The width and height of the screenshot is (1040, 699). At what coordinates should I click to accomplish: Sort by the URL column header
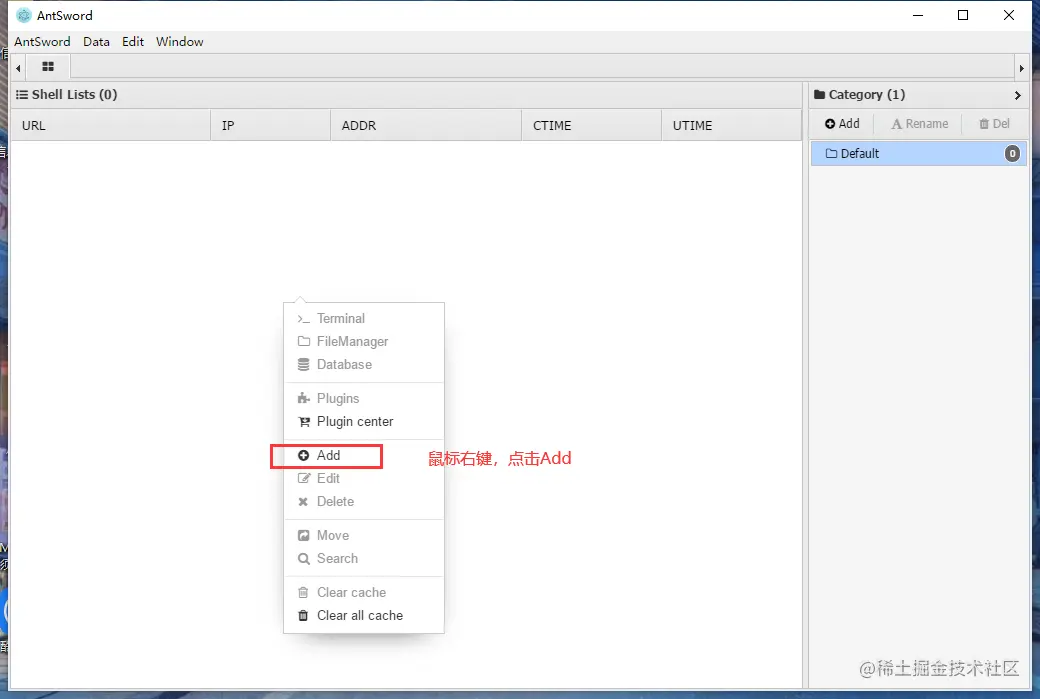click(110, 125)
